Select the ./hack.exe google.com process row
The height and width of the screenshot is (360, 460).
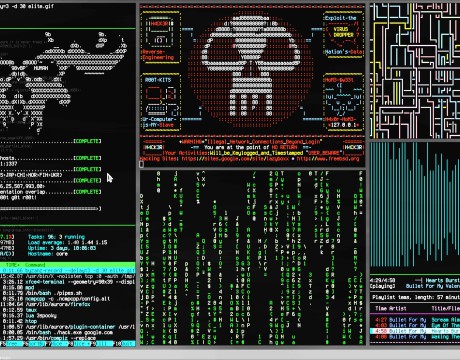(68, 333)
